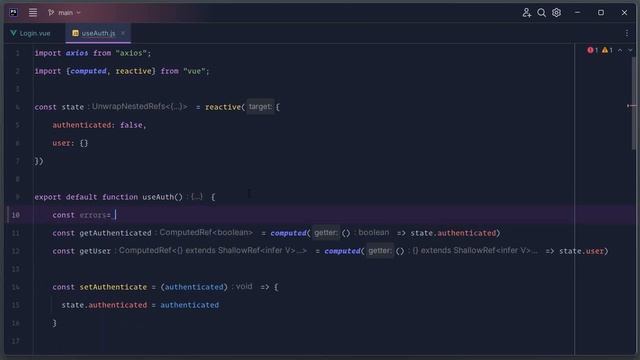Click ': void' return type hint
The width and height of the screenshot is (640, 360).
point(242,287)
